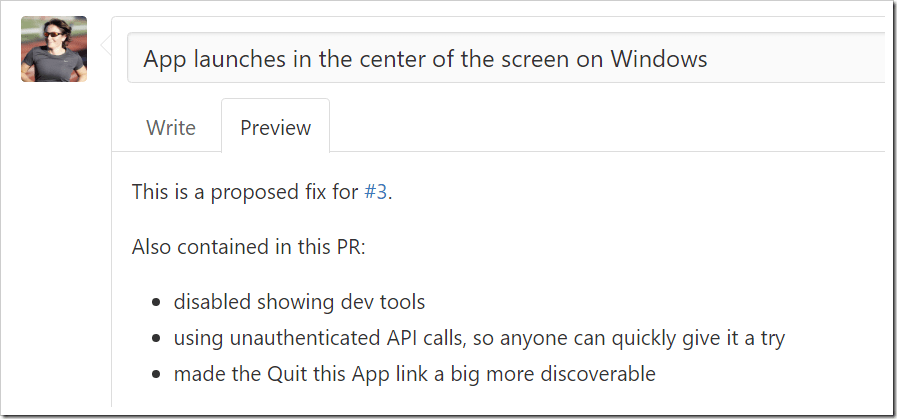Screen dimensions: 897x419
Task: Click the word "Windows" in the title
Action: (659, 59)
